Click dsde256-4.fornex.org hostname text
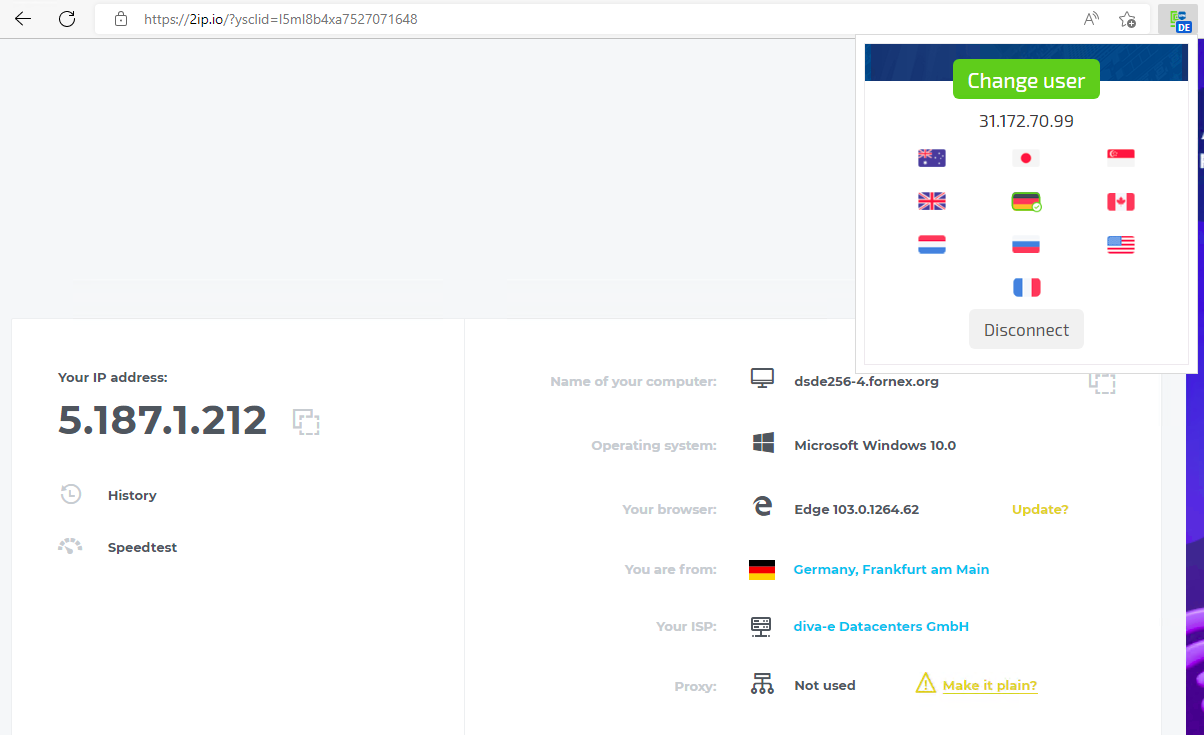This screenshot has height=735, width=1204. 866,381
